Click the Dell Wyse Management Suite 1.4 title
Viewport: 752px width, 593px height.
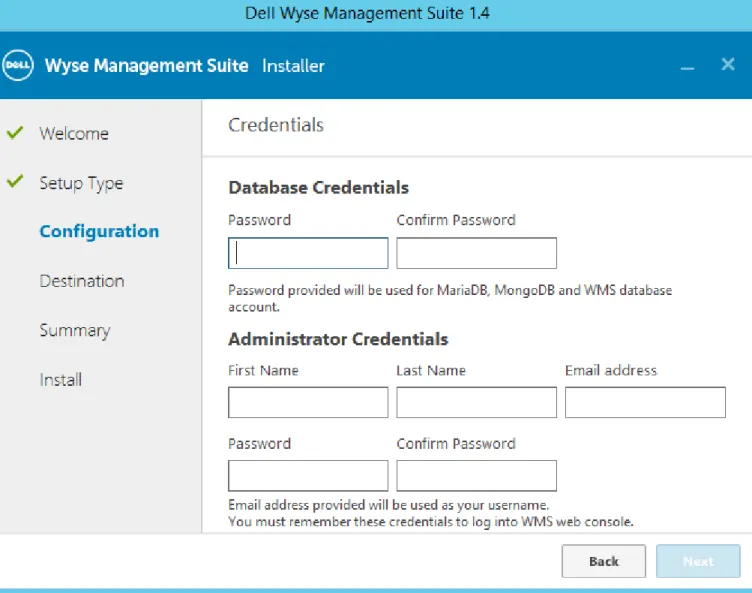(x=367, y=13)
